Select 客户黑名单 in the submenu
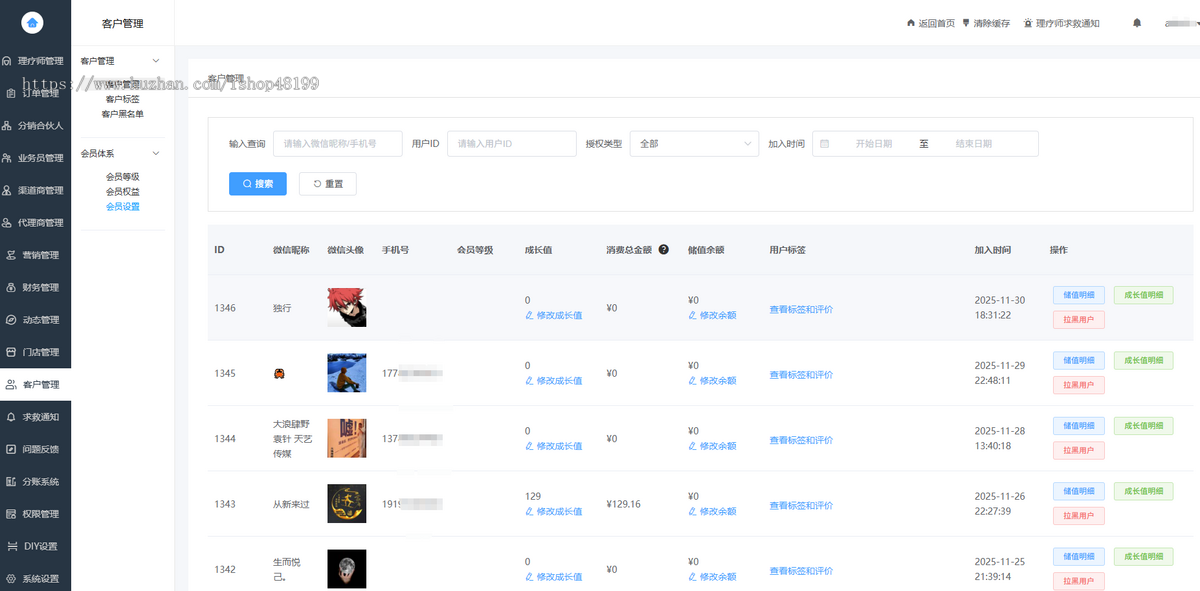 pyautogui.click(x=121, y=113)
